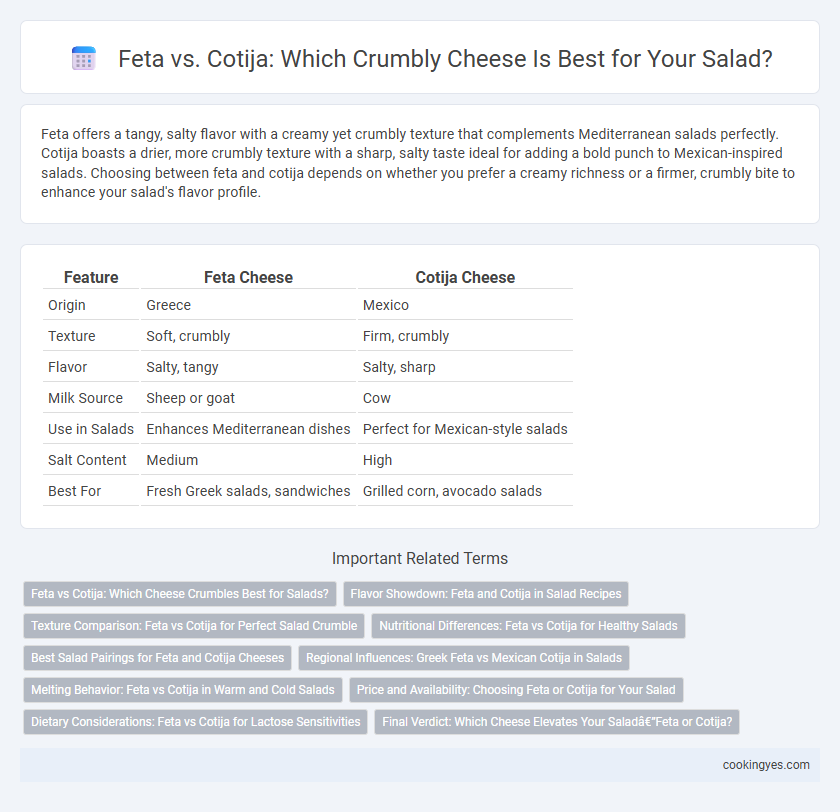The image size is (840, 812).
Task: Click 'Final Verdict: Which Cheese Elevates' tag
Action: [557, 722]
